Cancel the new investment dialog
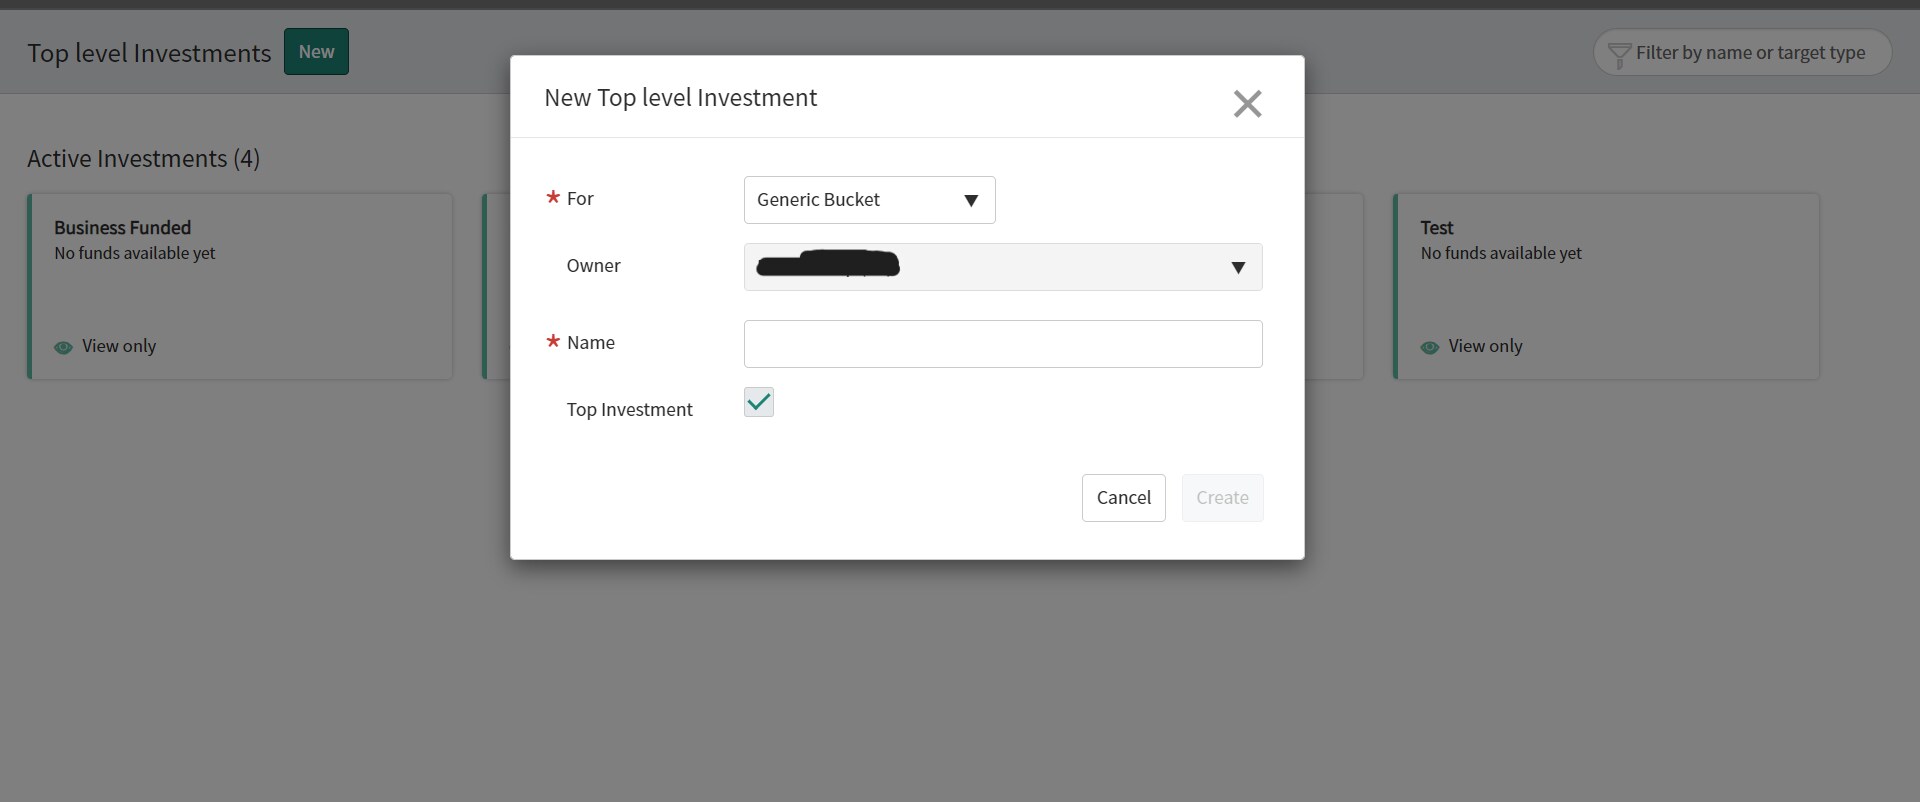The height and width of the screenshot is (802, 1920). click(x=1124, y=498)
